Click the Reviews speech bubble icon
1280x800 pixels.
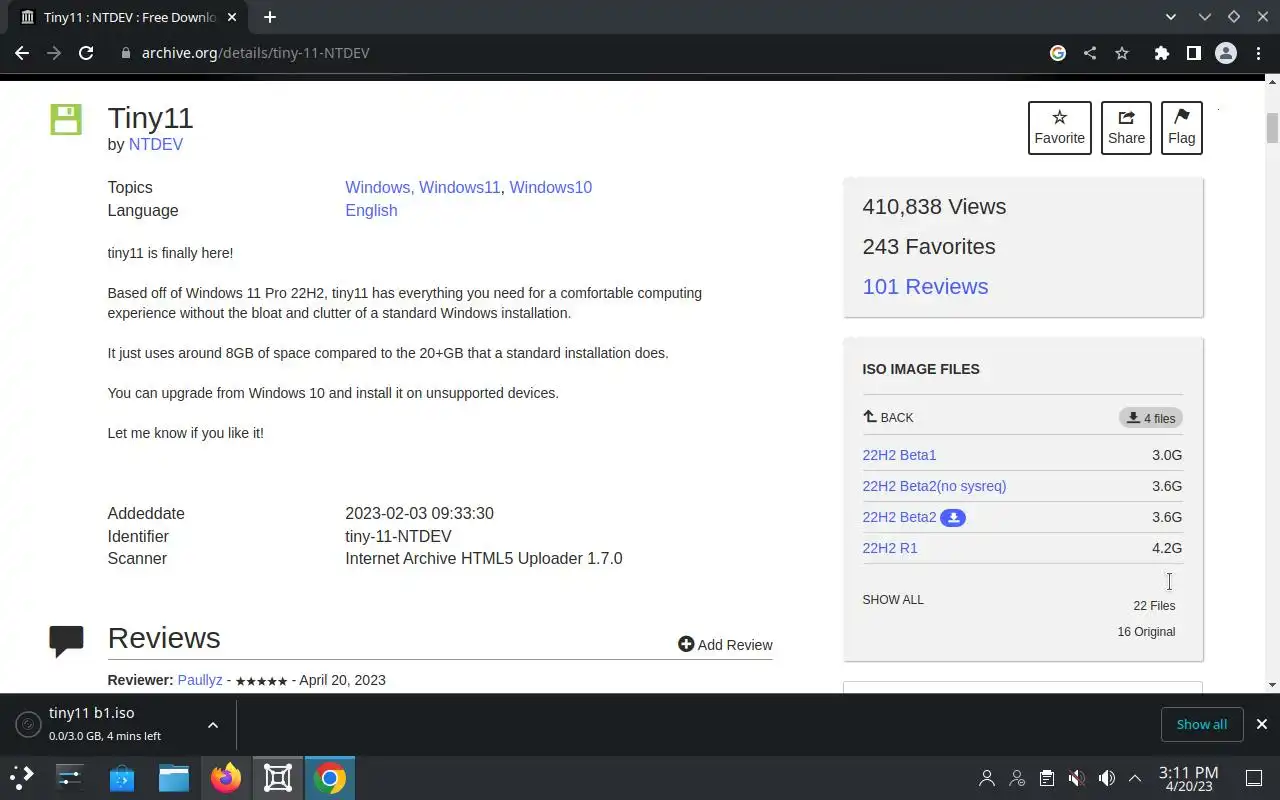(x=66, y=641)
